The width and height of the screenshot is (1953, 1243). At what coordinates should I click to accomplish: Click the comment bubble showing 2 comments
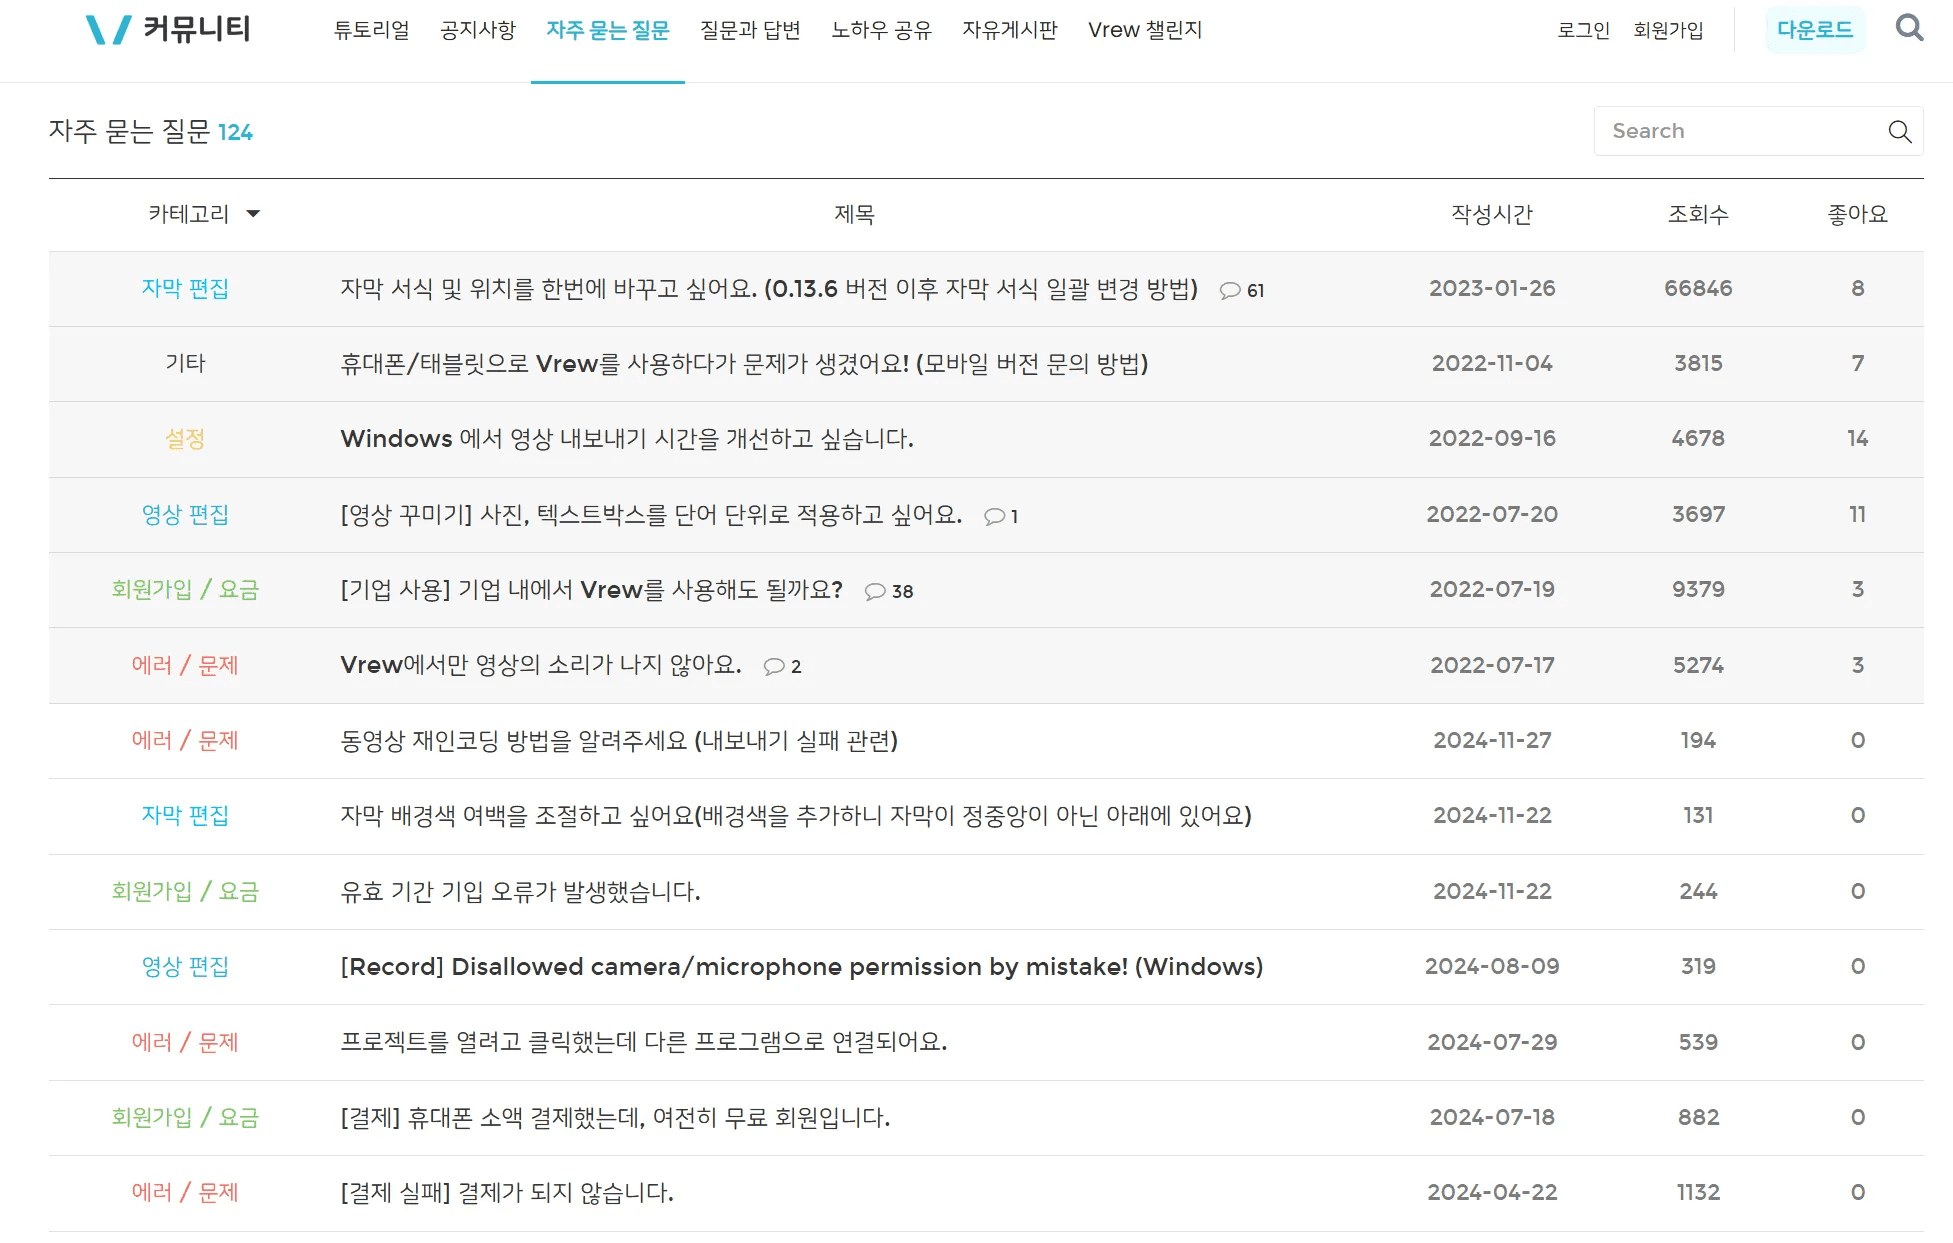click(772, 667)
